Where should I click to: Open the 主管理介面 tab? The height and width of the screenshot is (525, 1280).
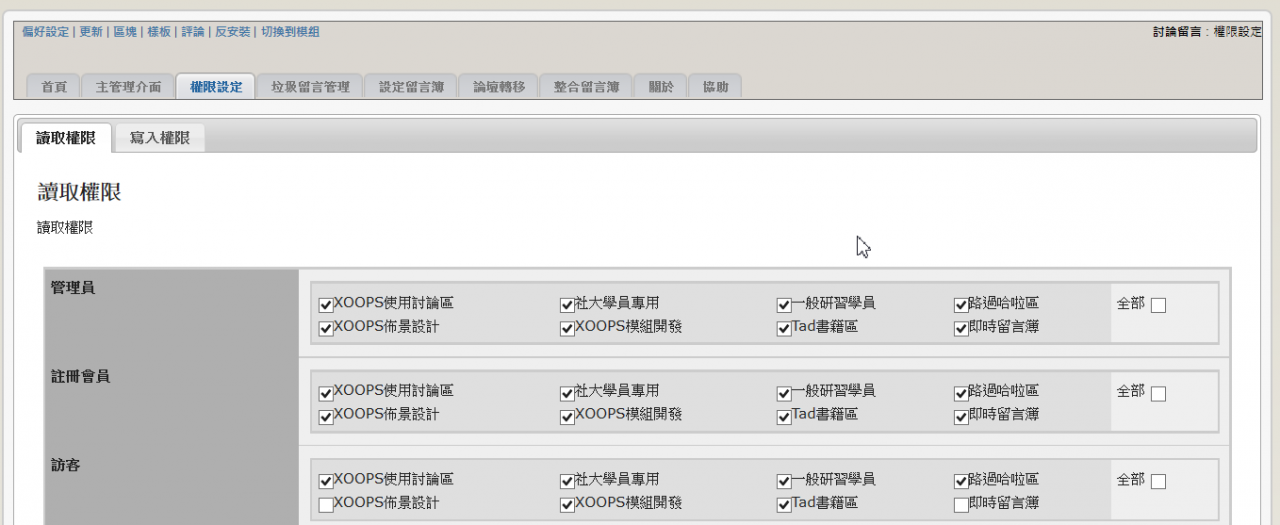click(x=128, y=87)
